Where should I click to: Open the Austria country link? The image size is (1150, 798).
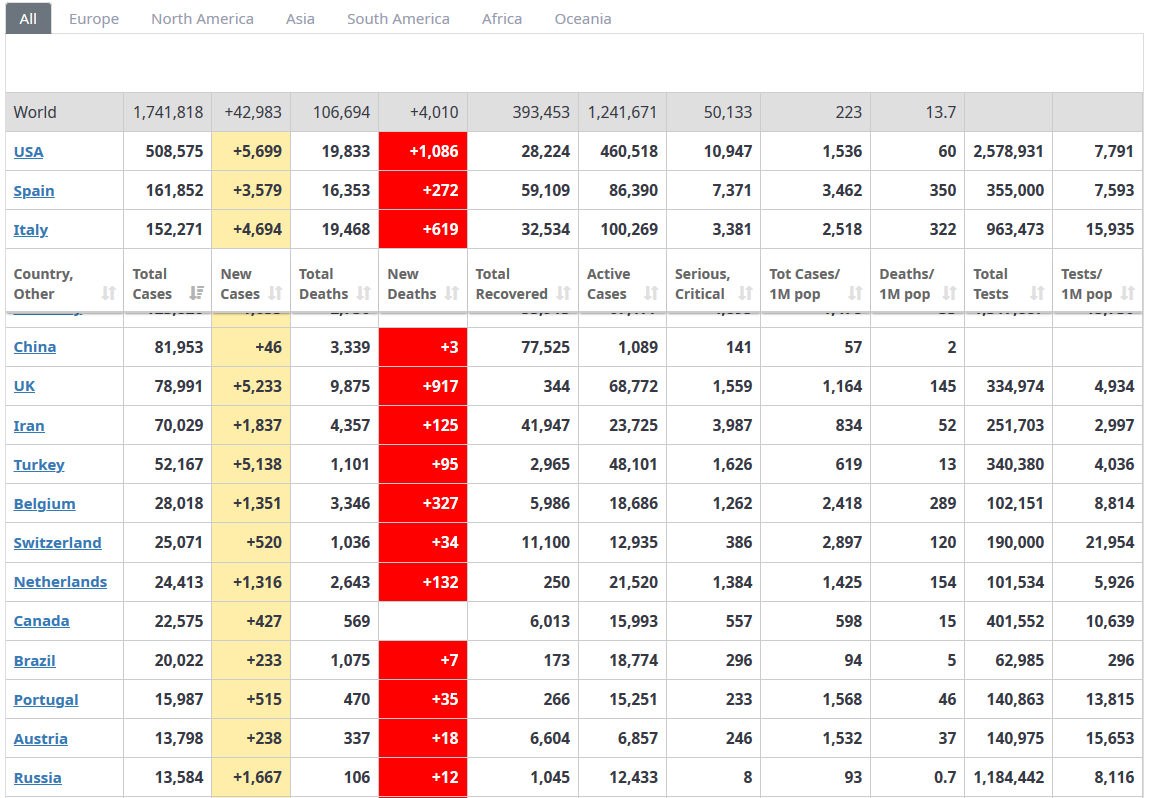(x=41, y=739)
